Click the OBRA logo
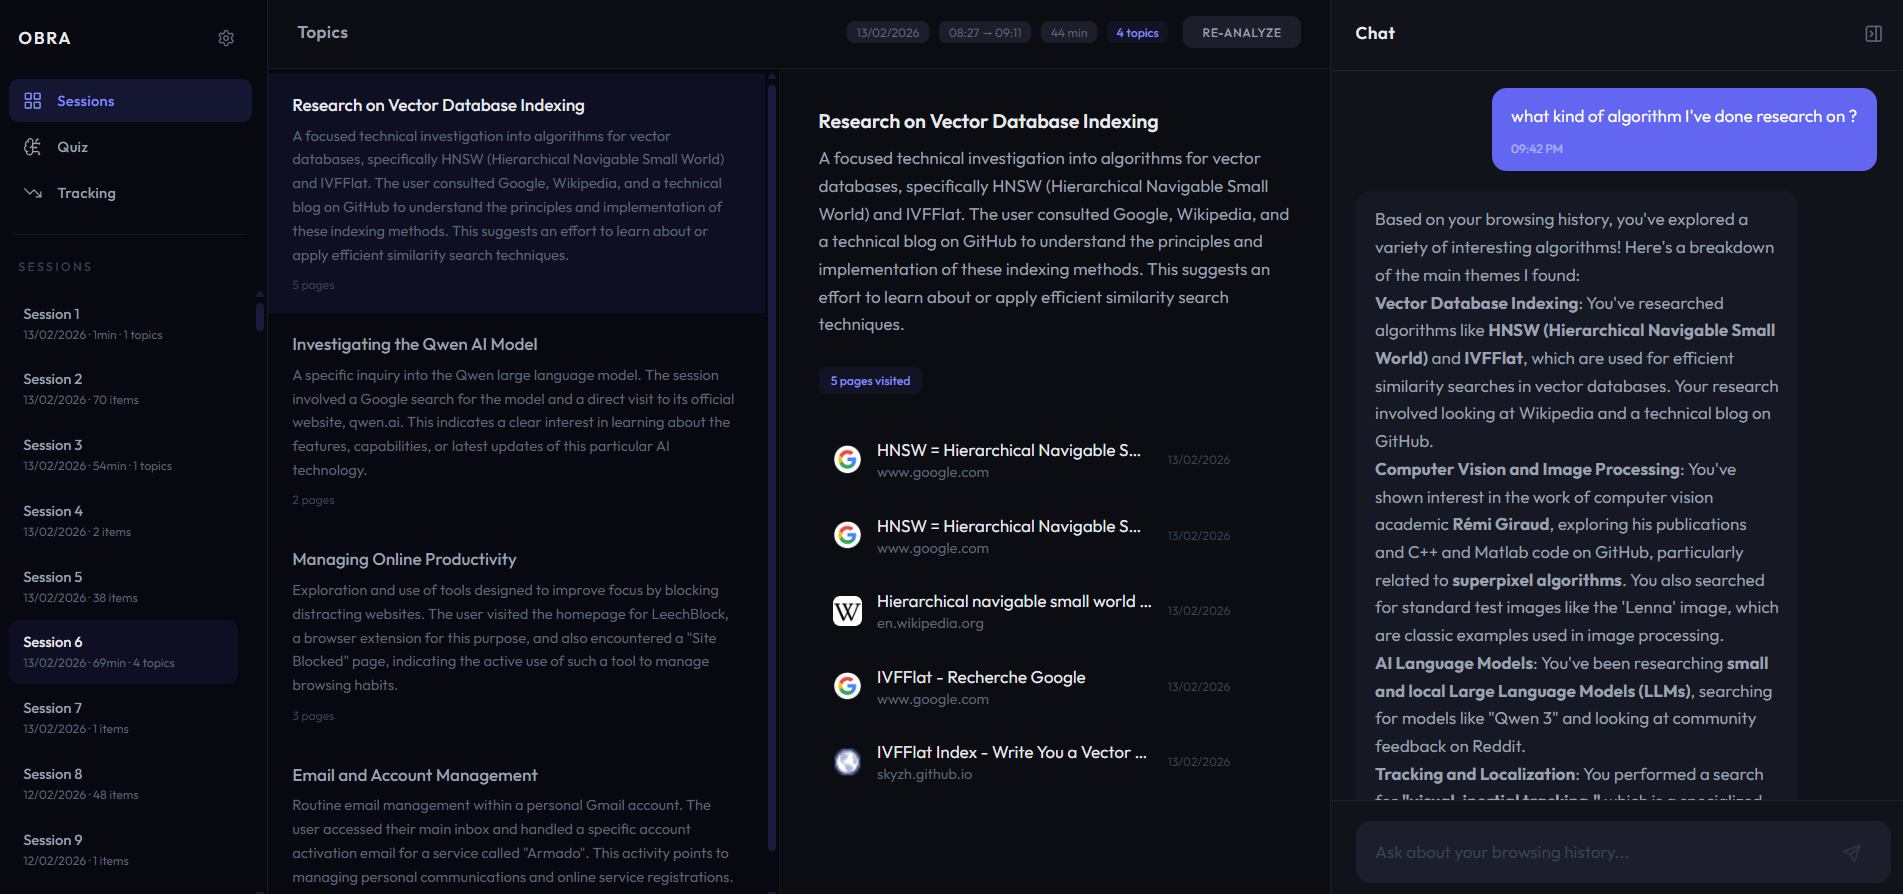This screenshot has height=894, width=1903. coord(45,38)
